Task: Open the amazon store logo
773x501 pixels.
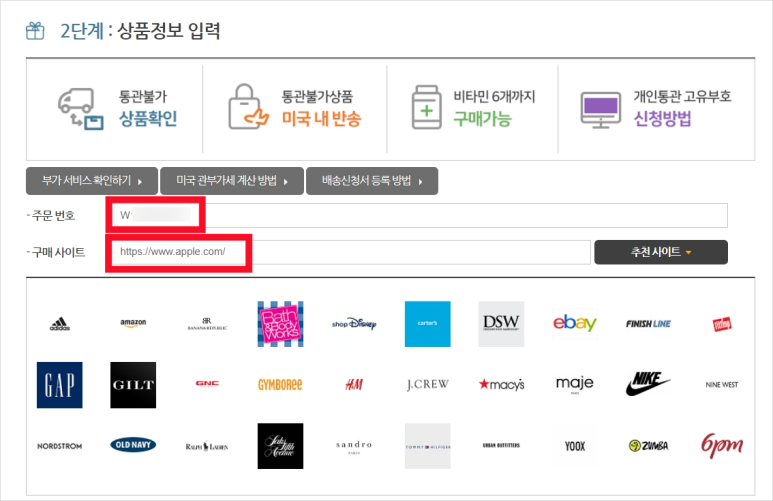Action: [133, 323]
